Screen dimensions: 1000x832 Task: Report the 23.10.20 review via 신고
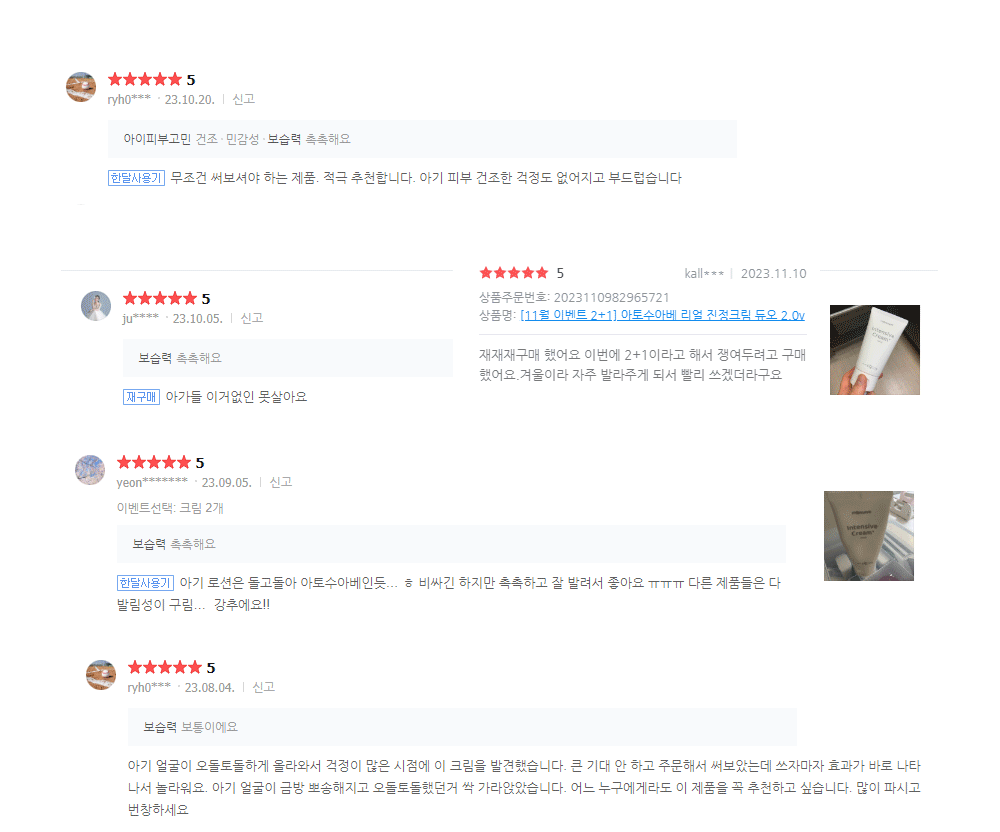click(x=243, y=99)
